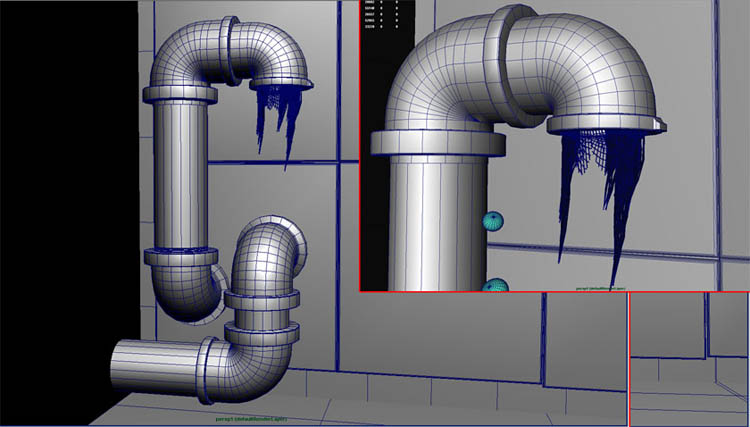The height and width of the screenshot is (427, 750).
Task: Select the wide flange atop inset vertical pipe
Action: pyautogui.click(x=438, y=143)
